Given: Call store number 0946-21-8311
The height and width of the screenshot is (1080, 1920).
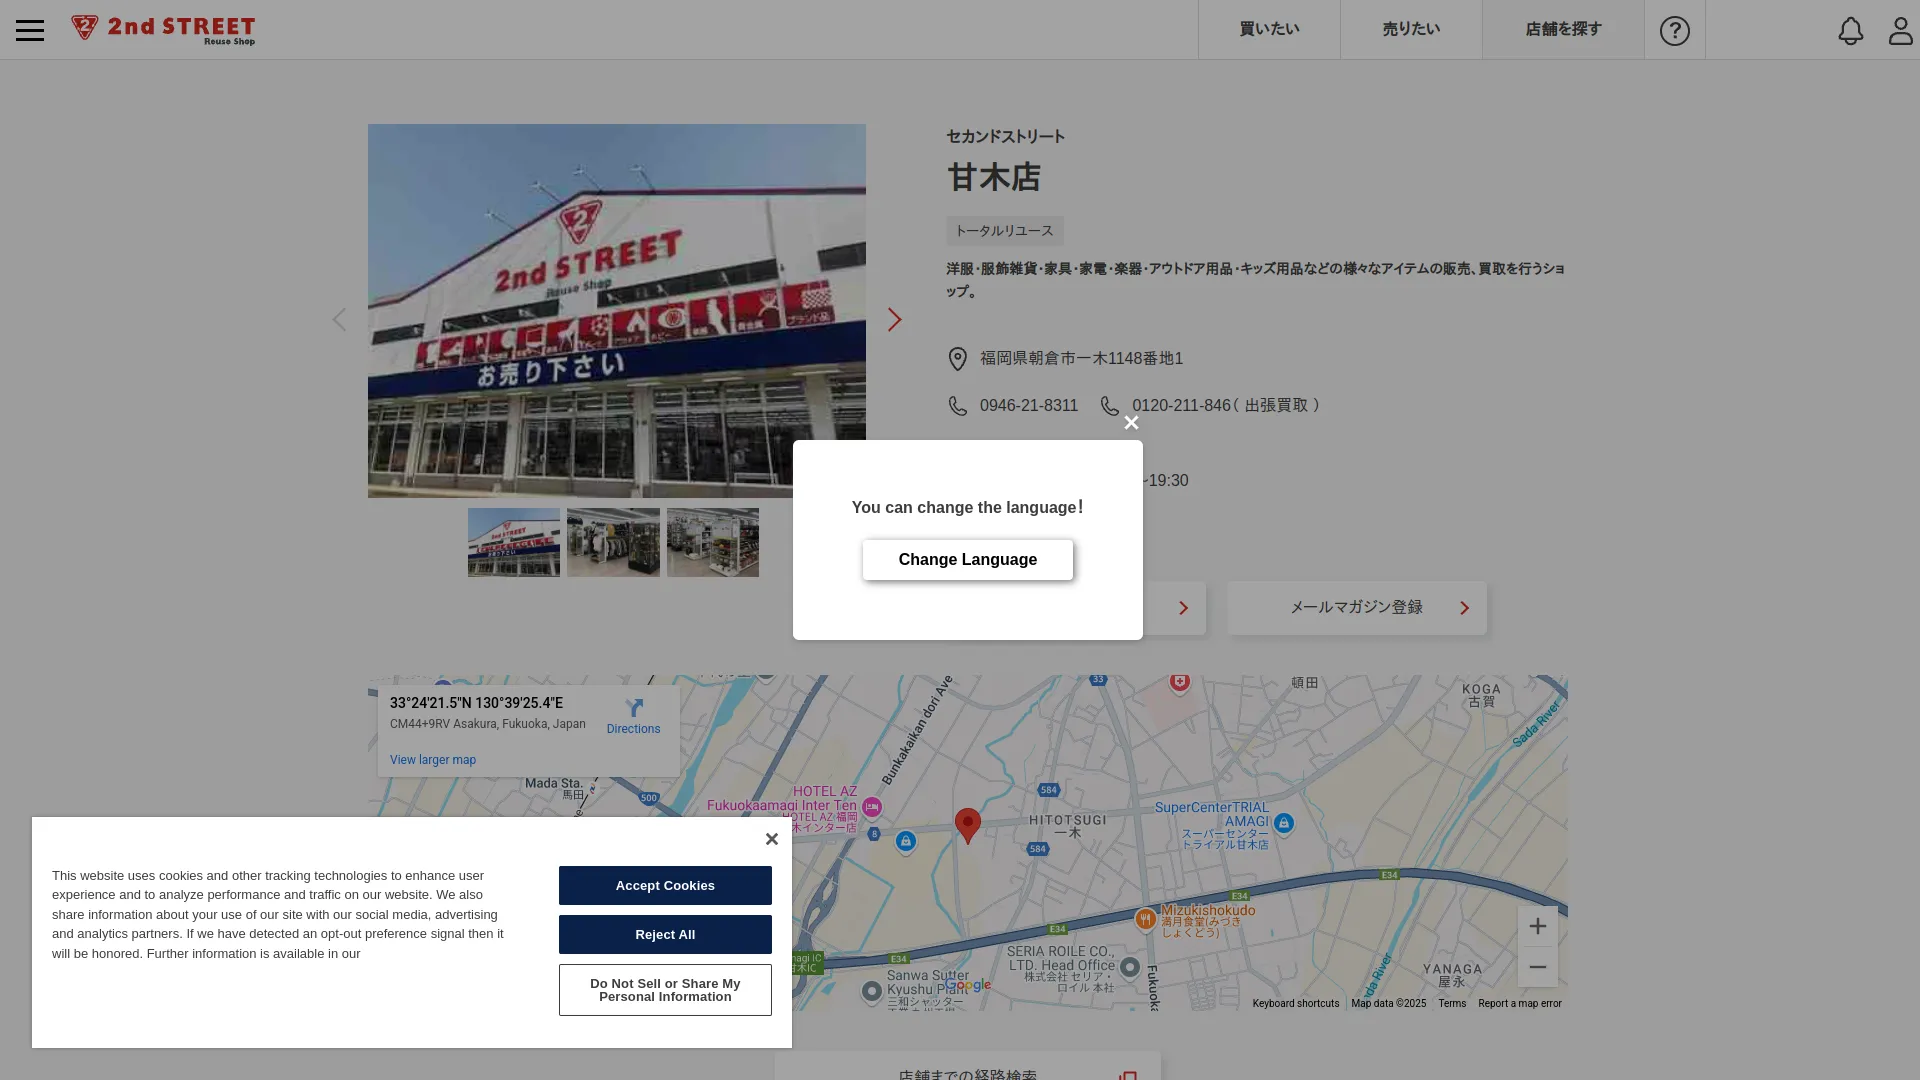Looking at the screenshot, I should [1029, 406].
